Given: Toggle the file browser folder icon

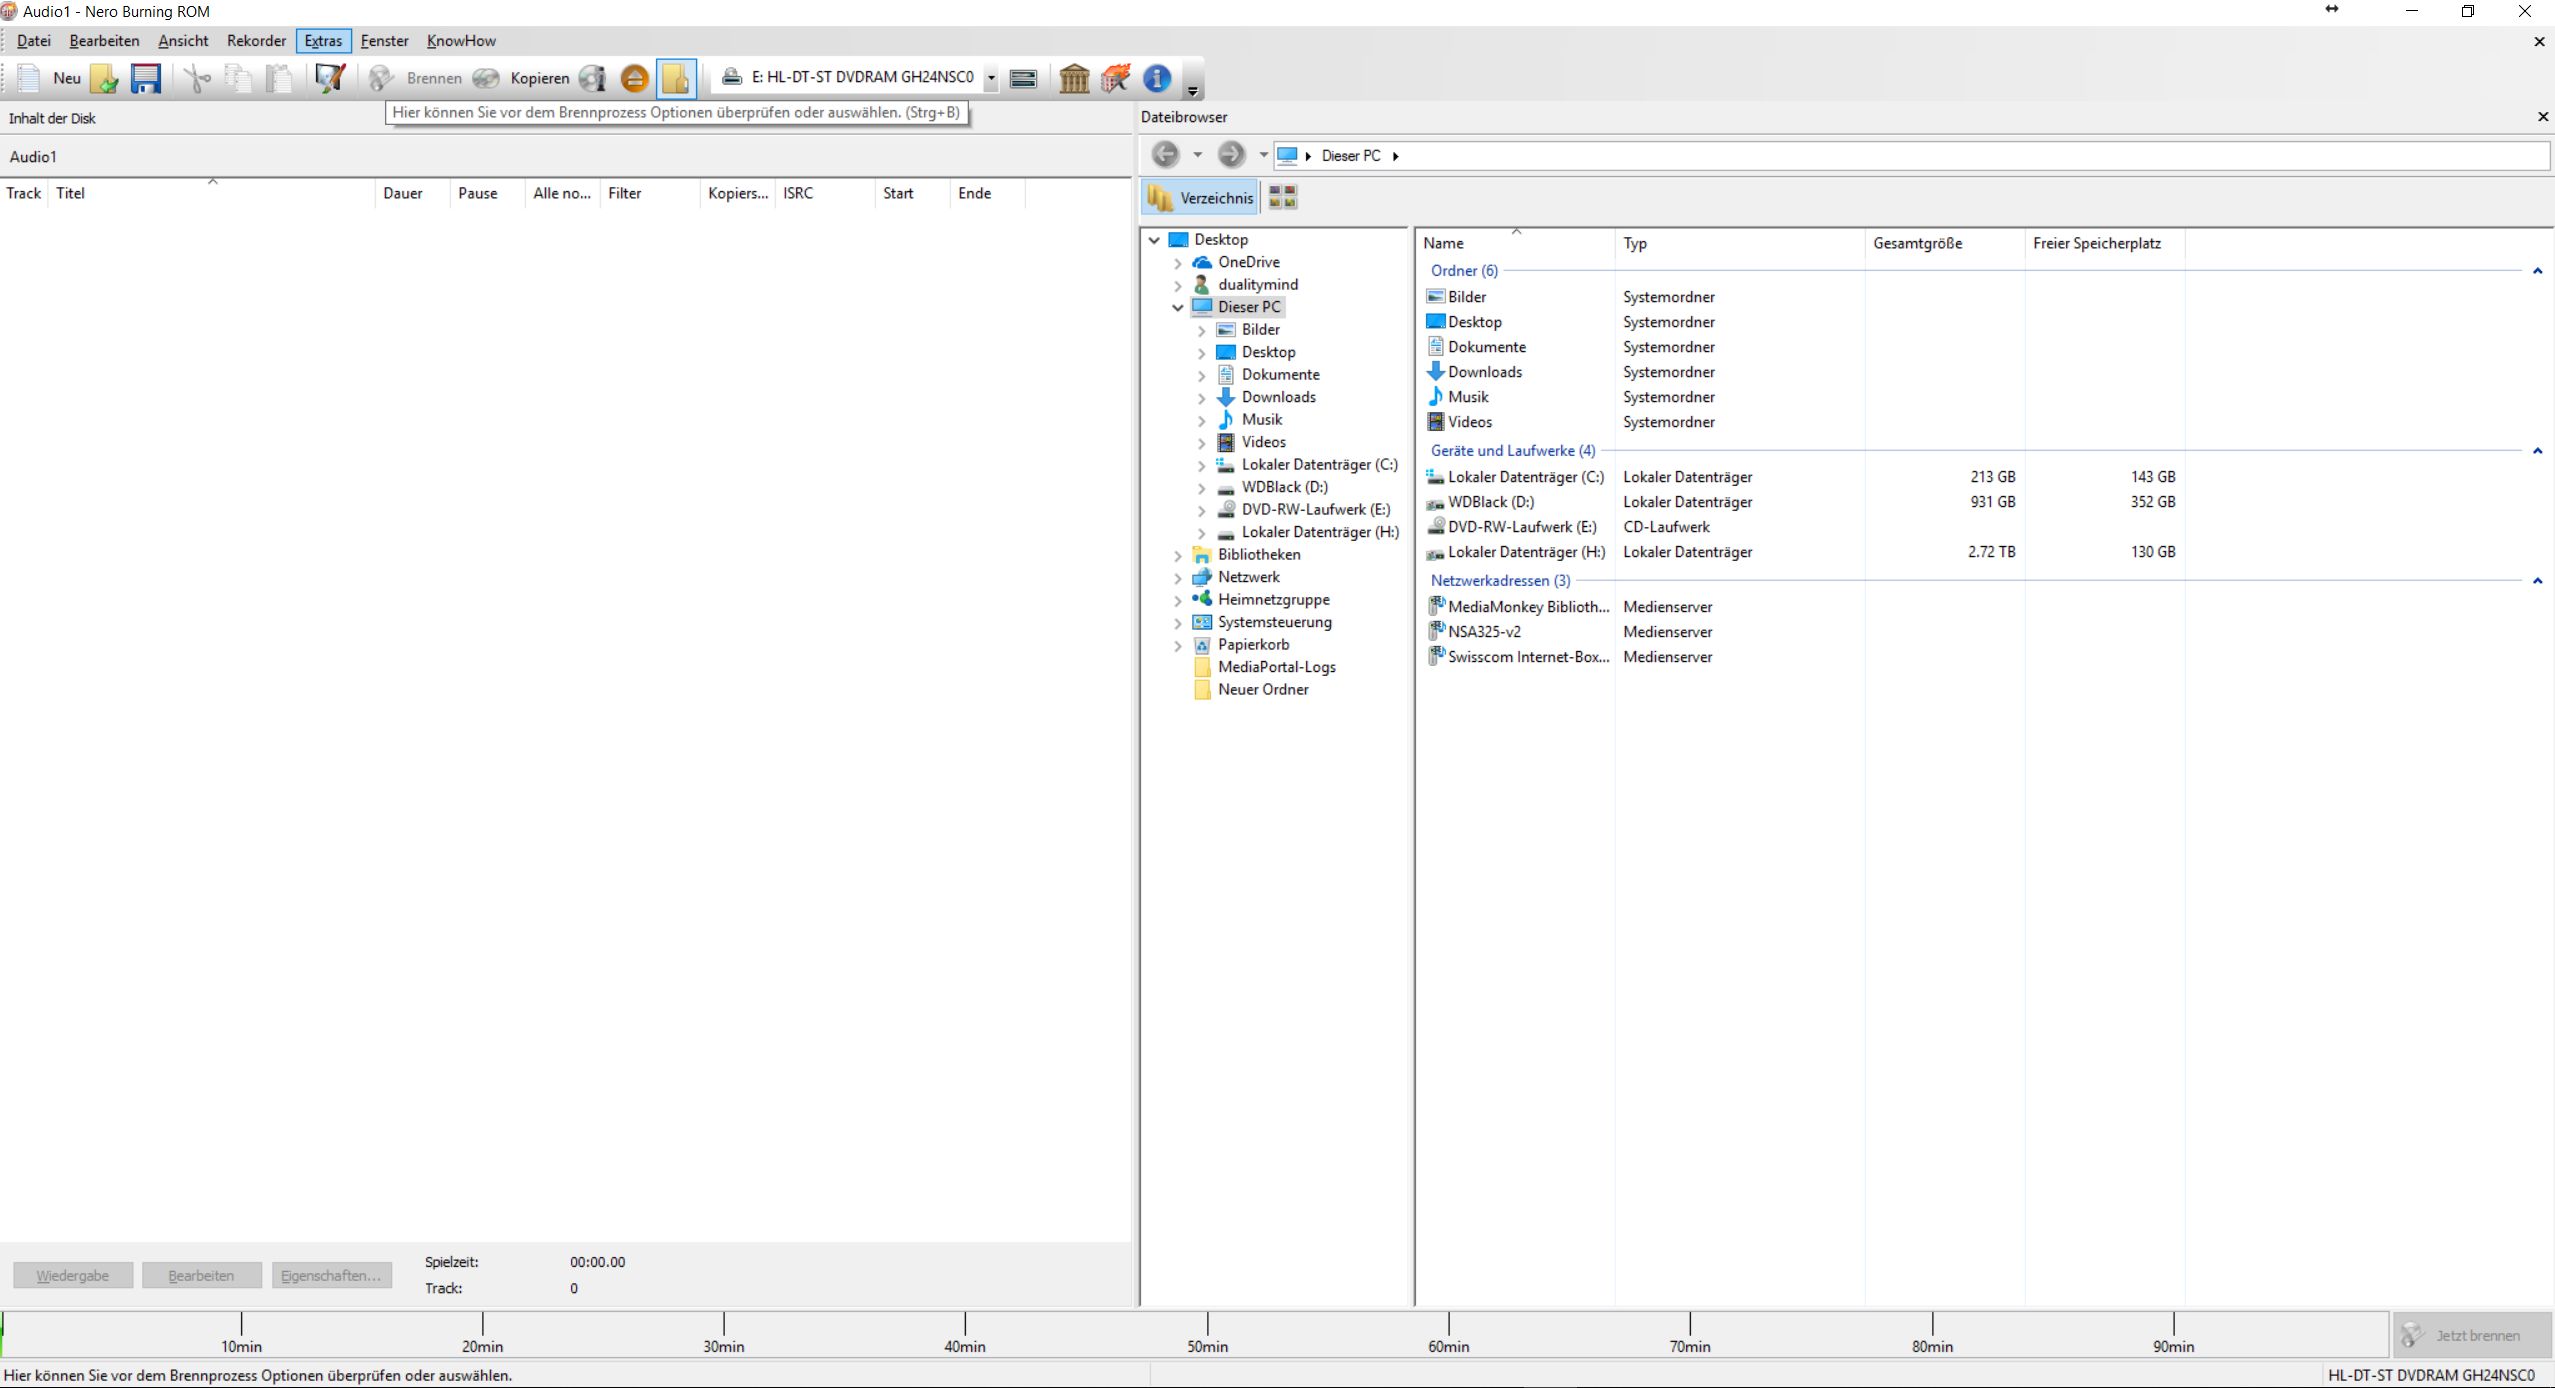Looking at the screenshot, I should coord(676,78).
